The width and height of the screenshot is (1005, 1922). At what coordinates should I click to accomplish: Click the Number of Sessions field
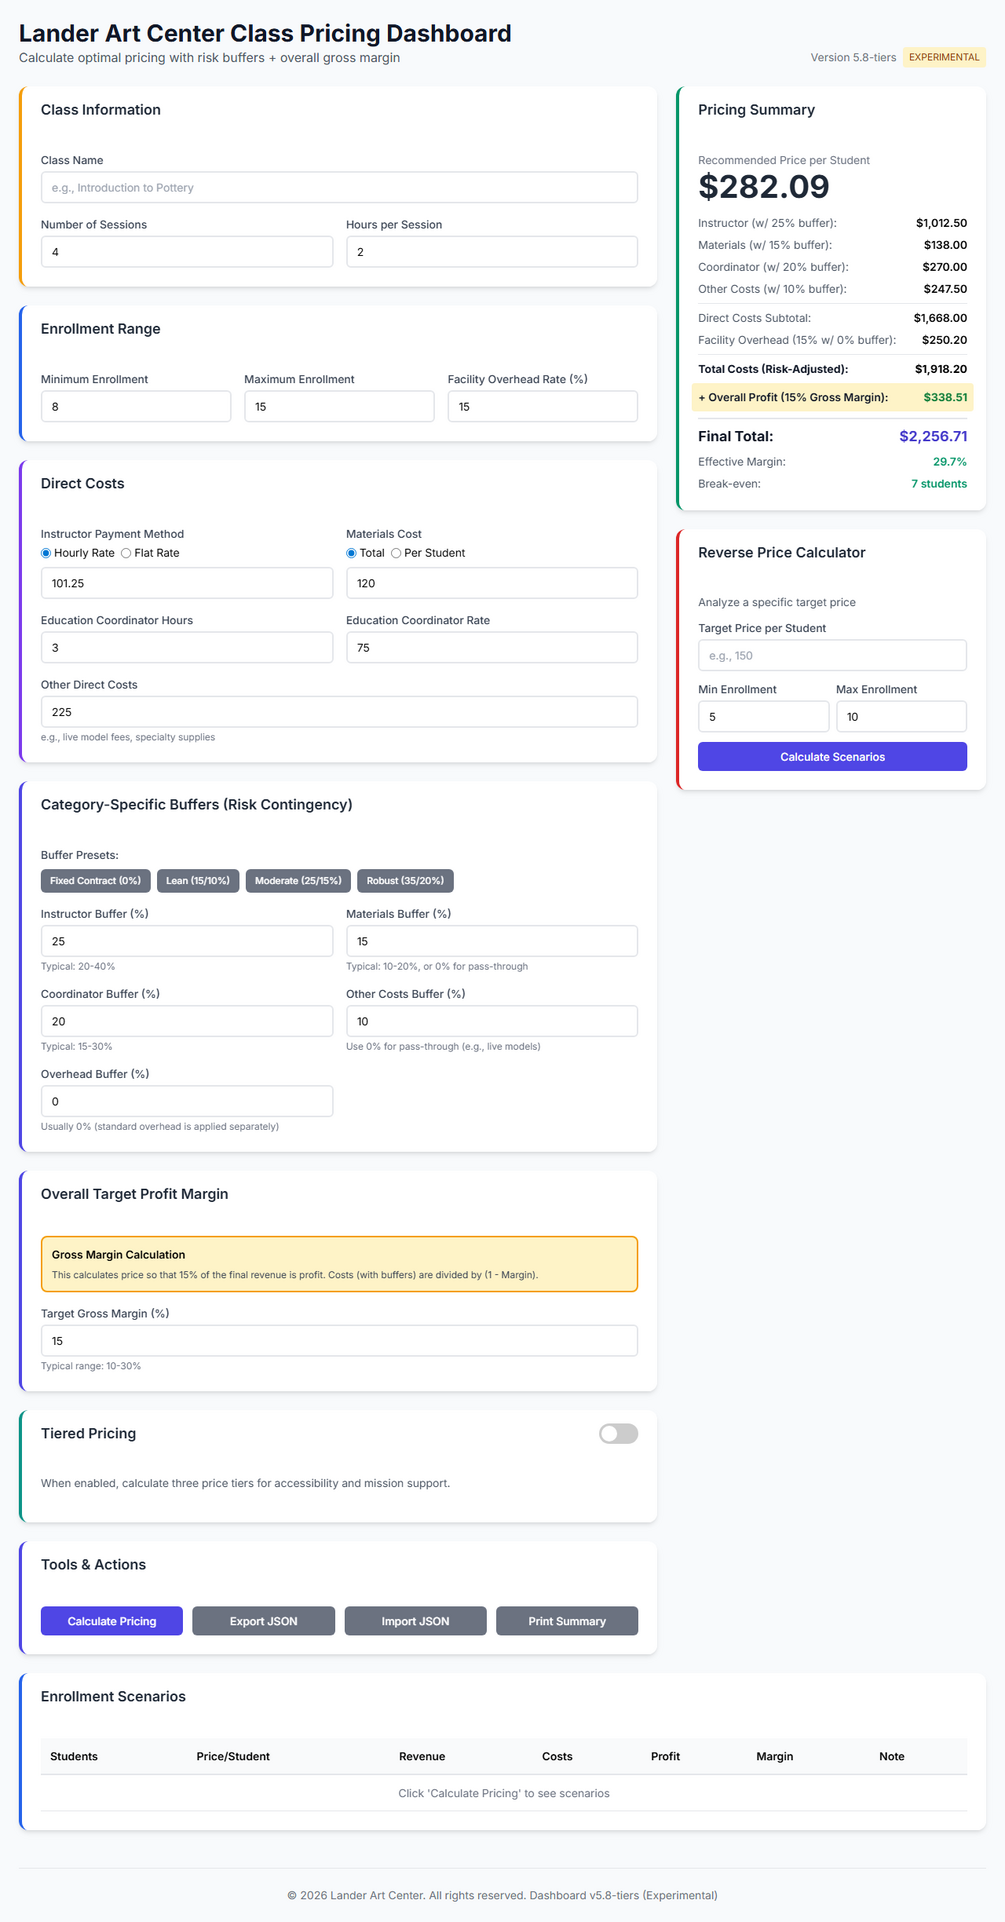click(187, 252)
